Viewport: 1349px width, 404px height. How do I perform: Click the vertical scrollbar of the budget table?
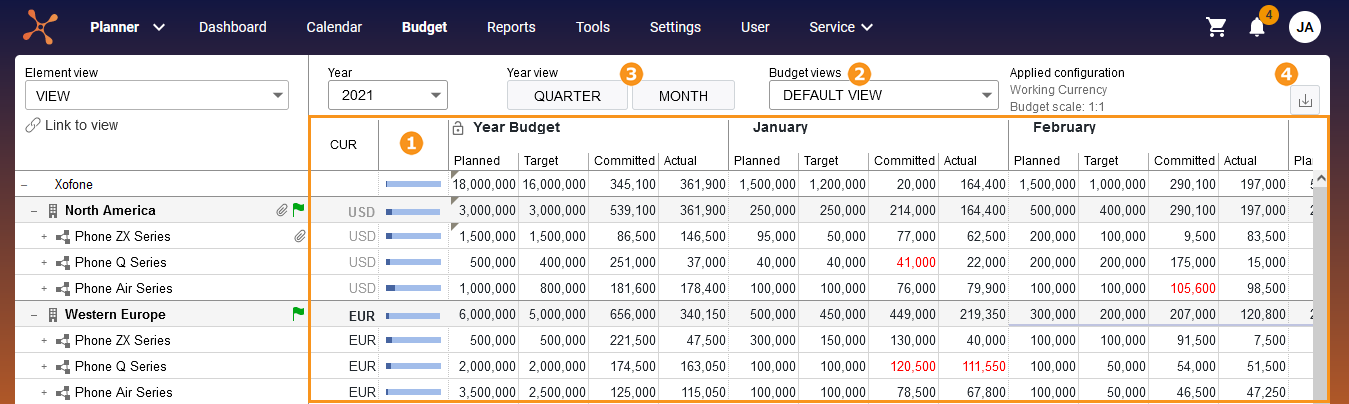coord(1320,285)
